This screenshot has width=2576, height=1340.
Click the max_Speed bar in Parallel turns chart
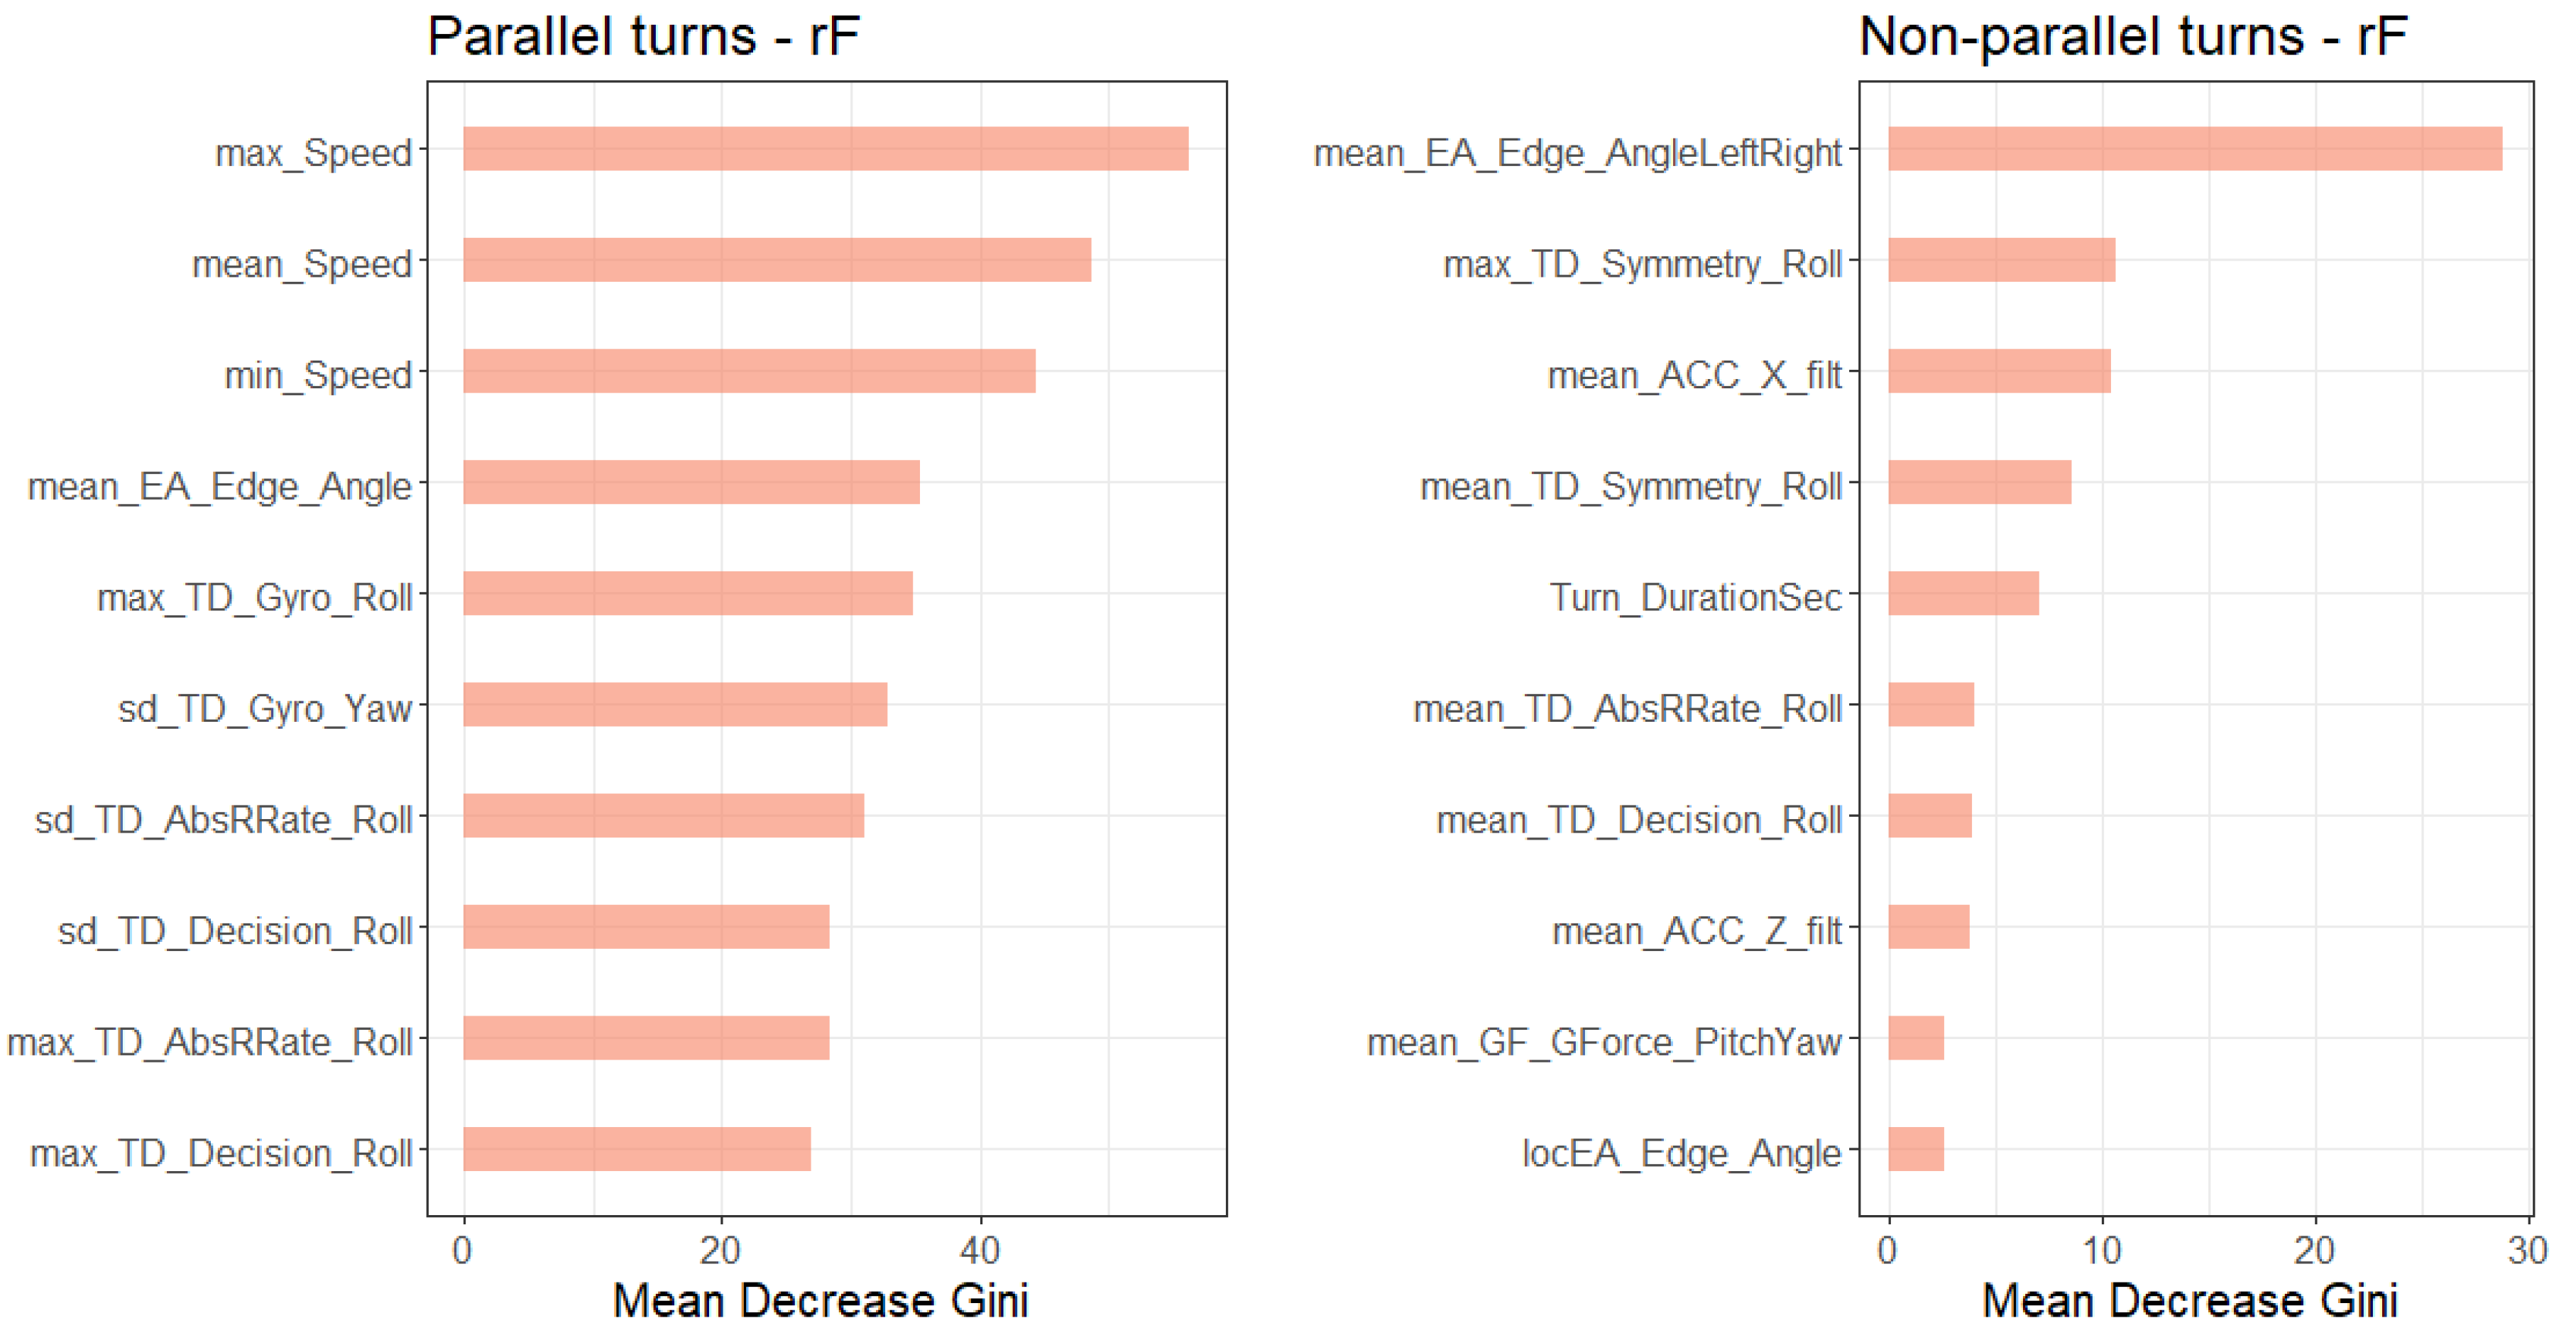[x=825, y=149]
